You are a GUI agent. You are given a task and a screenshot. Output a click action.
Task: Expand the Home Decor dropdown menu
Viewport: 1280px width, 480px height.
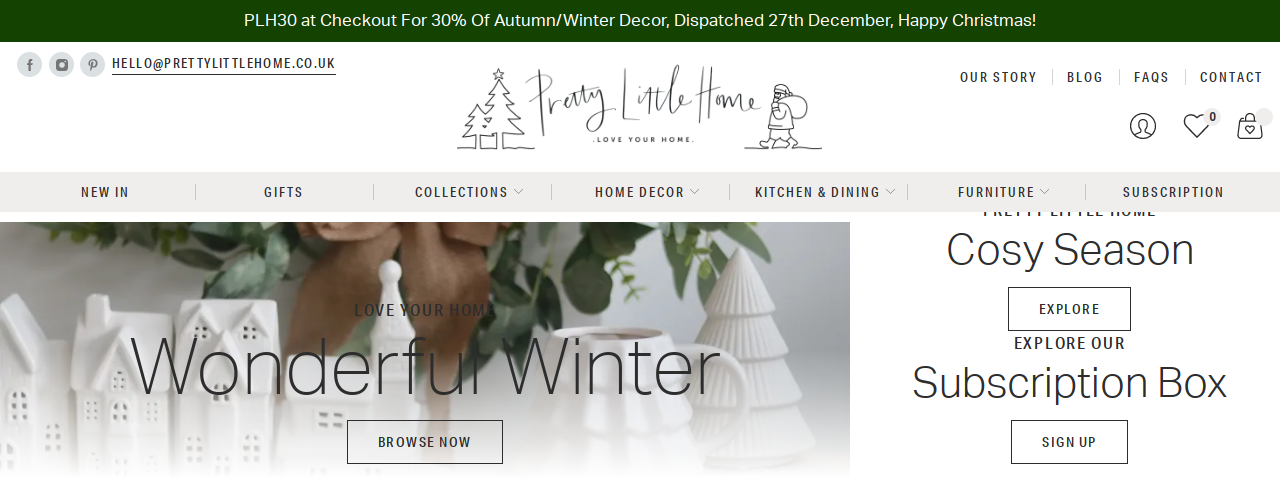(647, 192)
